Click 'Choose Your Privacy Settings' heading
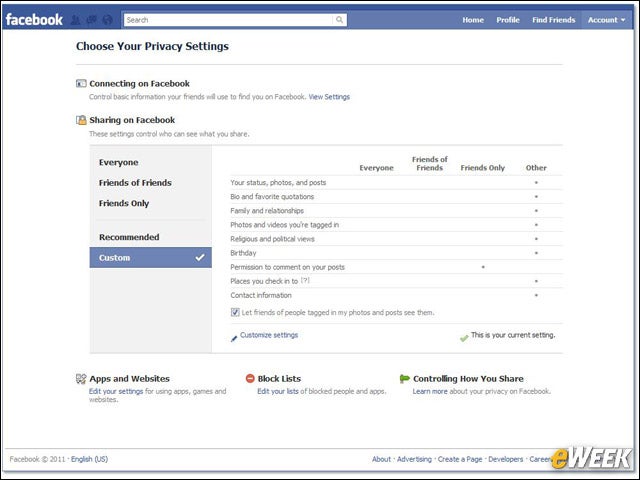 coord(152,47)
